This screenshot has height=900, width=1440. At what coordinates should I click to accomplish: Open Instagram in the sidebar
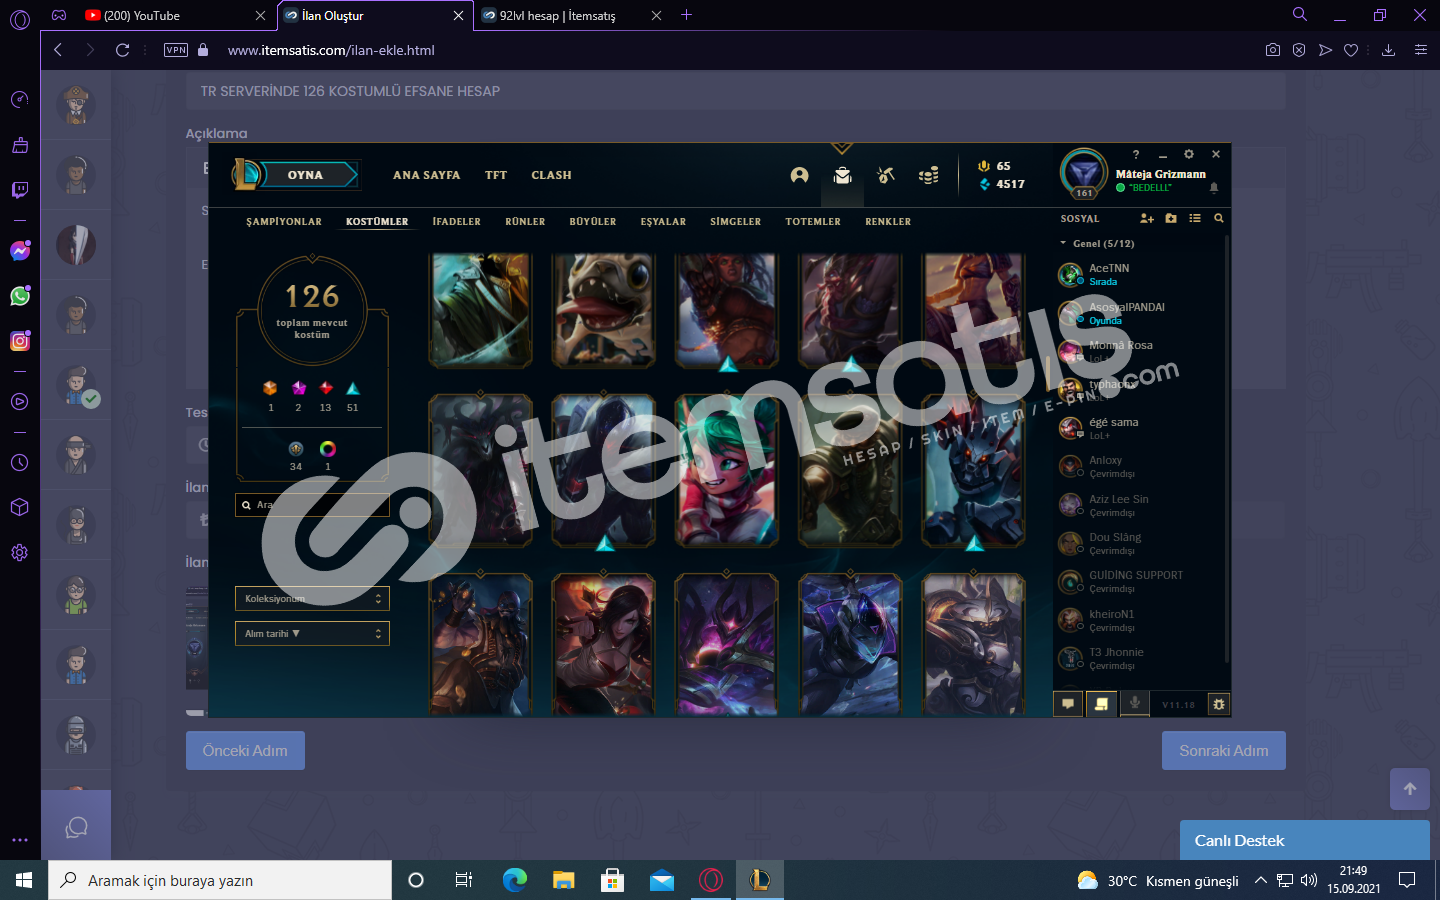(x=20, y=341)
